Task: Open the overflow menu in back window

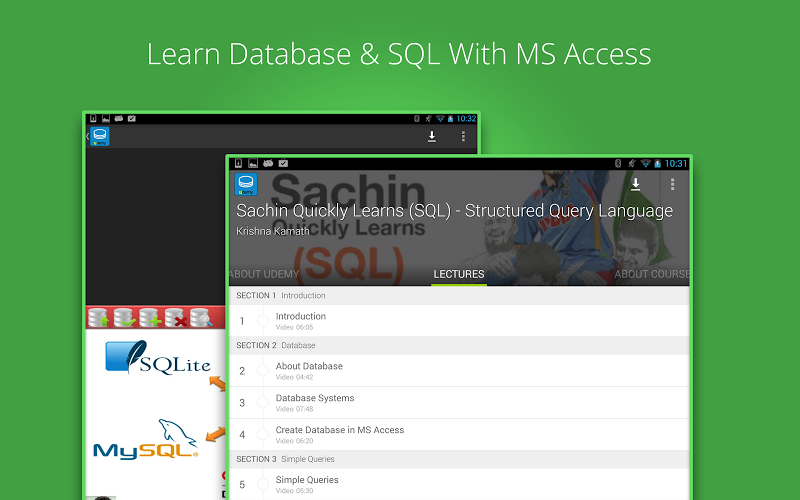Action: [463, 136]
